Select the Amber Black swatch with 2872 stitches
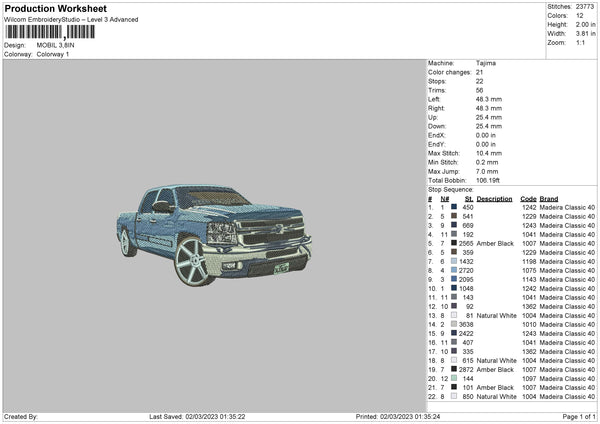 point(453,369)
